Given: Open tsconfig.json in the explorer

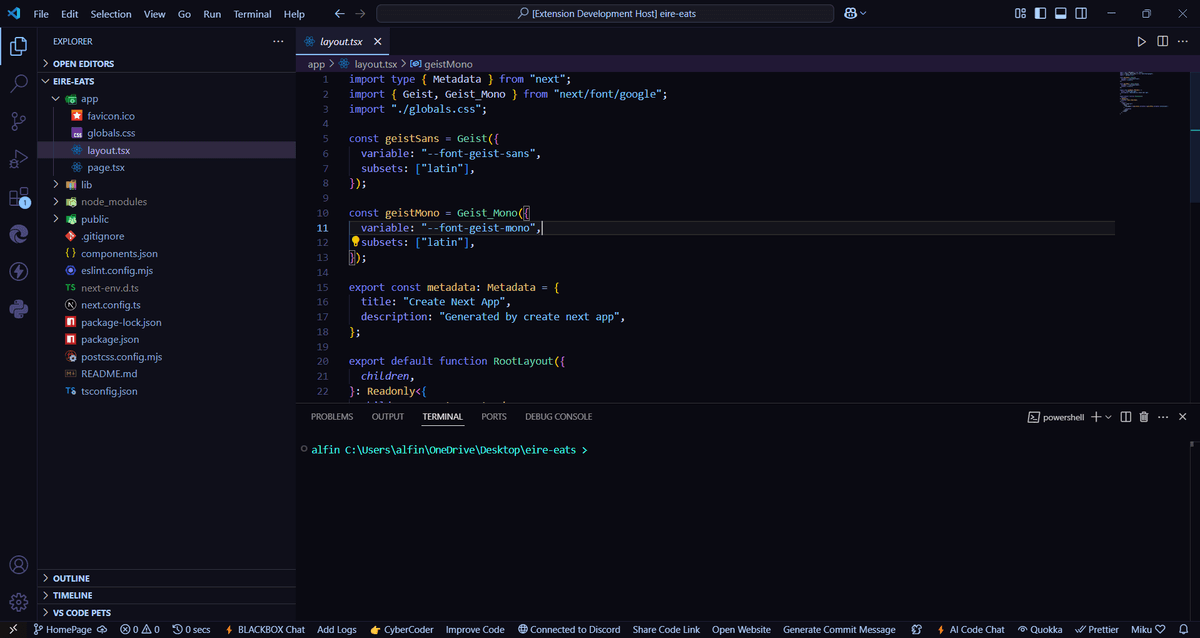Looking at the screenshot, I should tap(166, 391).
